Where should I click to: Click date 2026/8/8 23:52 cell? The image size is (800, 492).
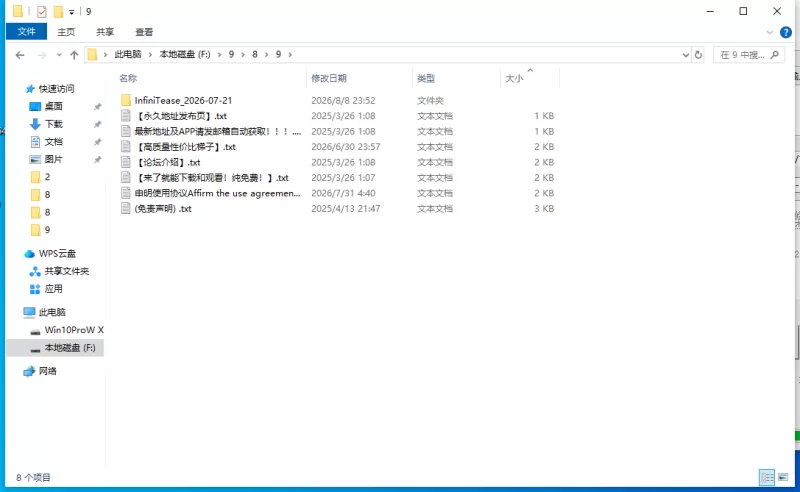coord(343,101)
